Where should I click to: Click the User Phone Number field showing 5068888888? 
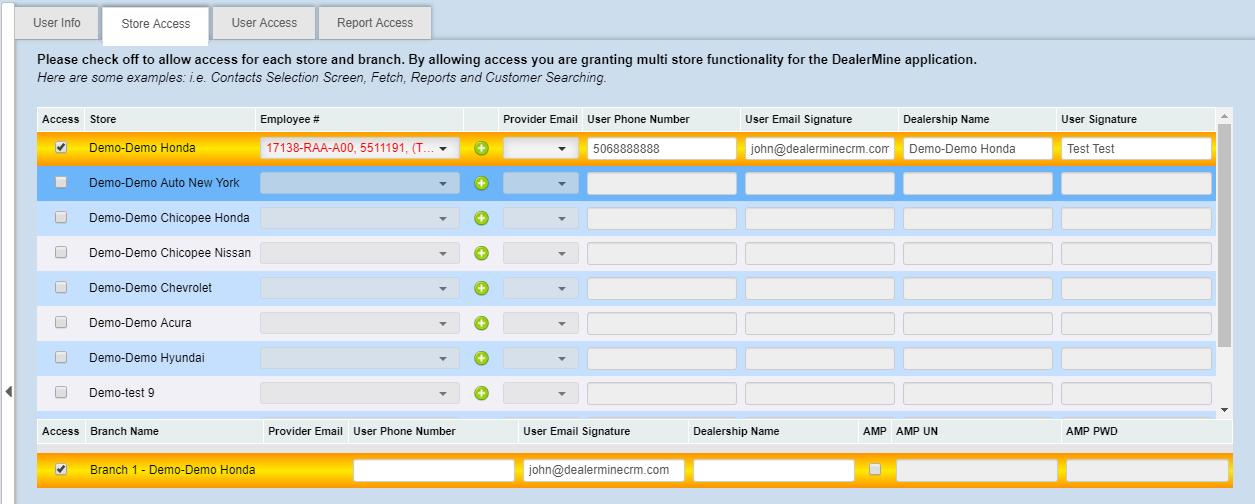pos(661,149)
